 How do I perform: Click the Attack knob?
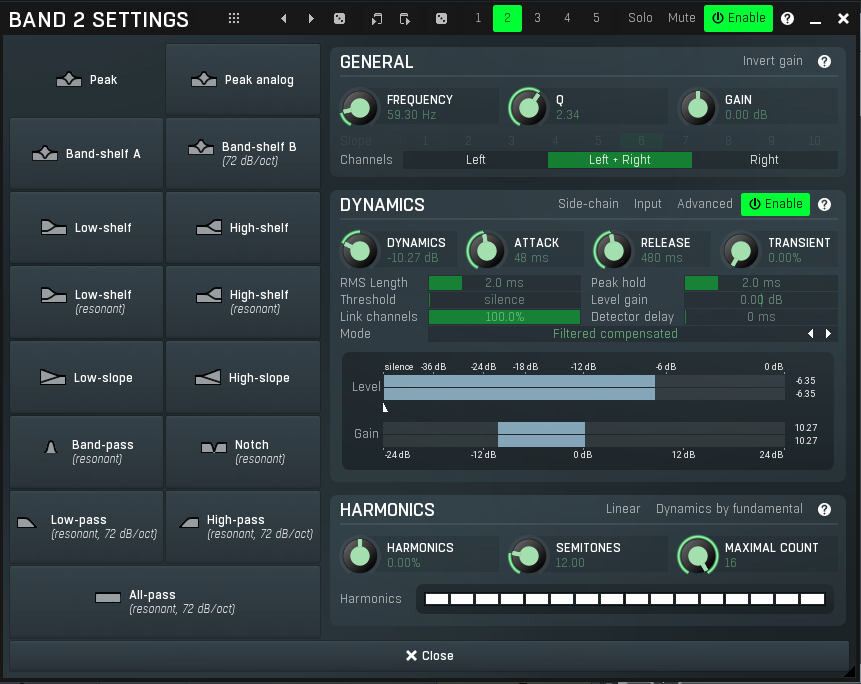click(x=486, y=250)
